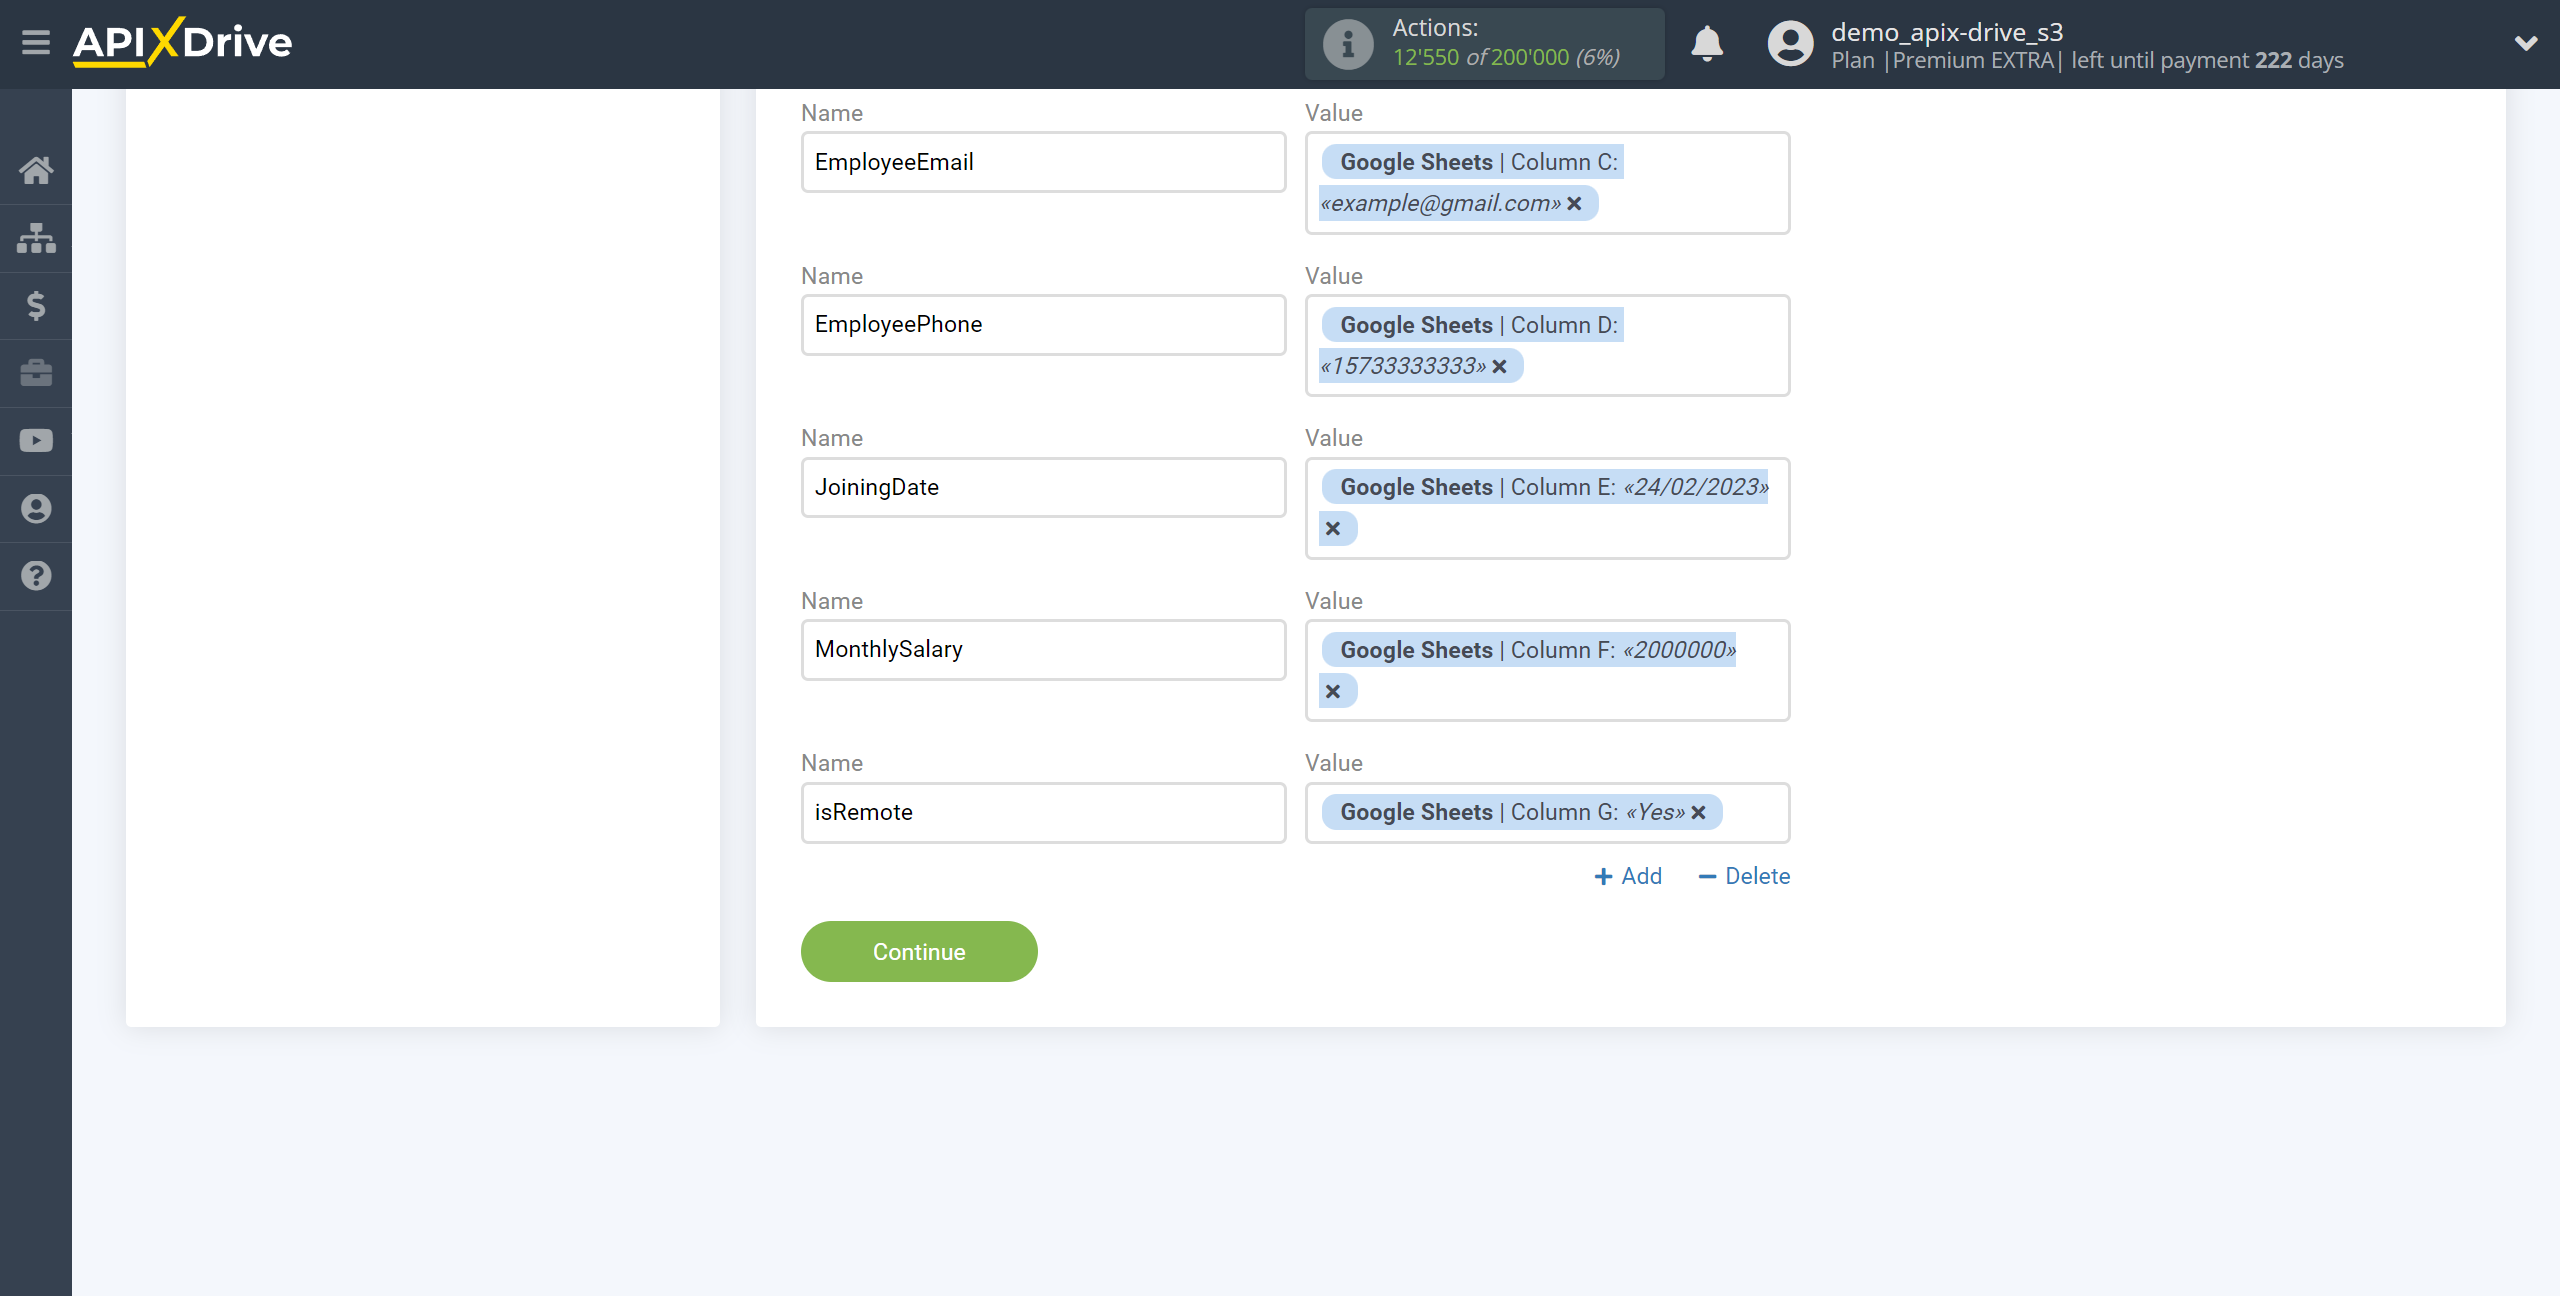Click the Column D value field
The height and width of the screenshot is (1296, 2560).
pos(1547,346)
